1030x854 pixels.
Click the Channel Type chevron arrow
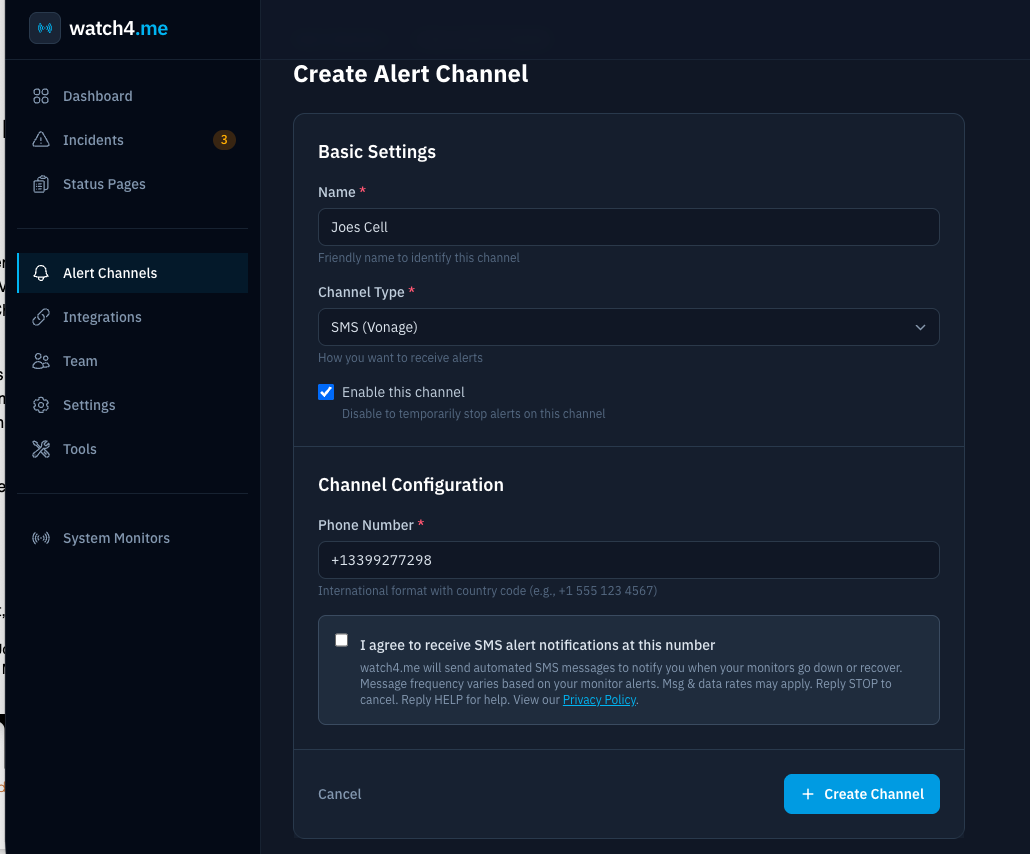coord(920,327)
